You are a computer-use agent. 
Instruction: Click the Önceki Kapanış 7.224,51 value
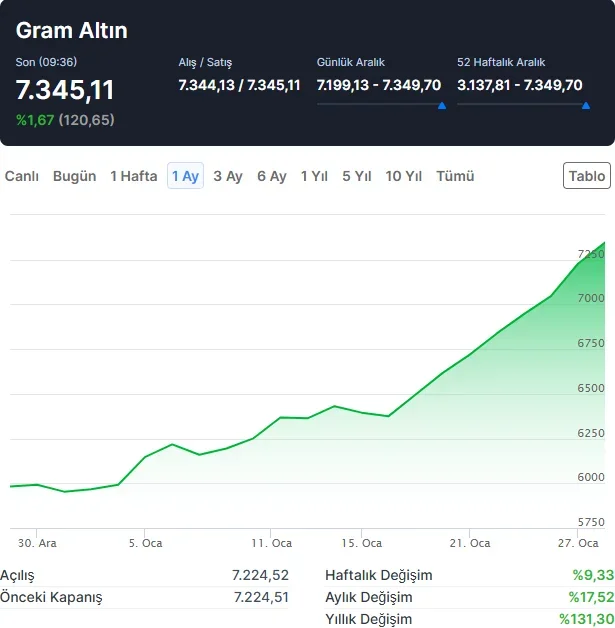[x=260, y=597]
